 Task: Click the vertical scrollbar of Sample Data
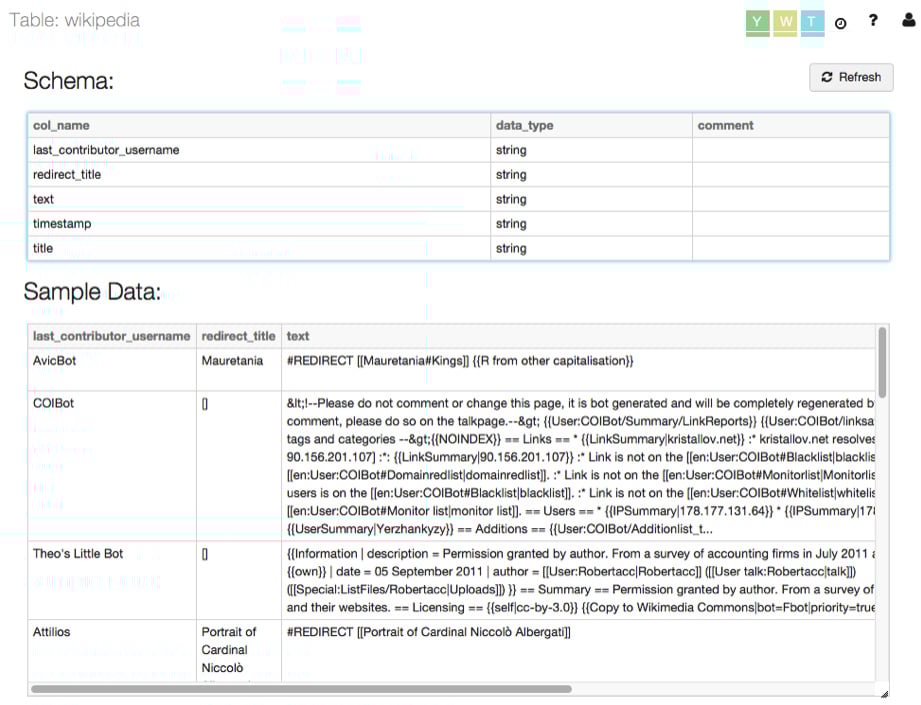tap(882, 362)
